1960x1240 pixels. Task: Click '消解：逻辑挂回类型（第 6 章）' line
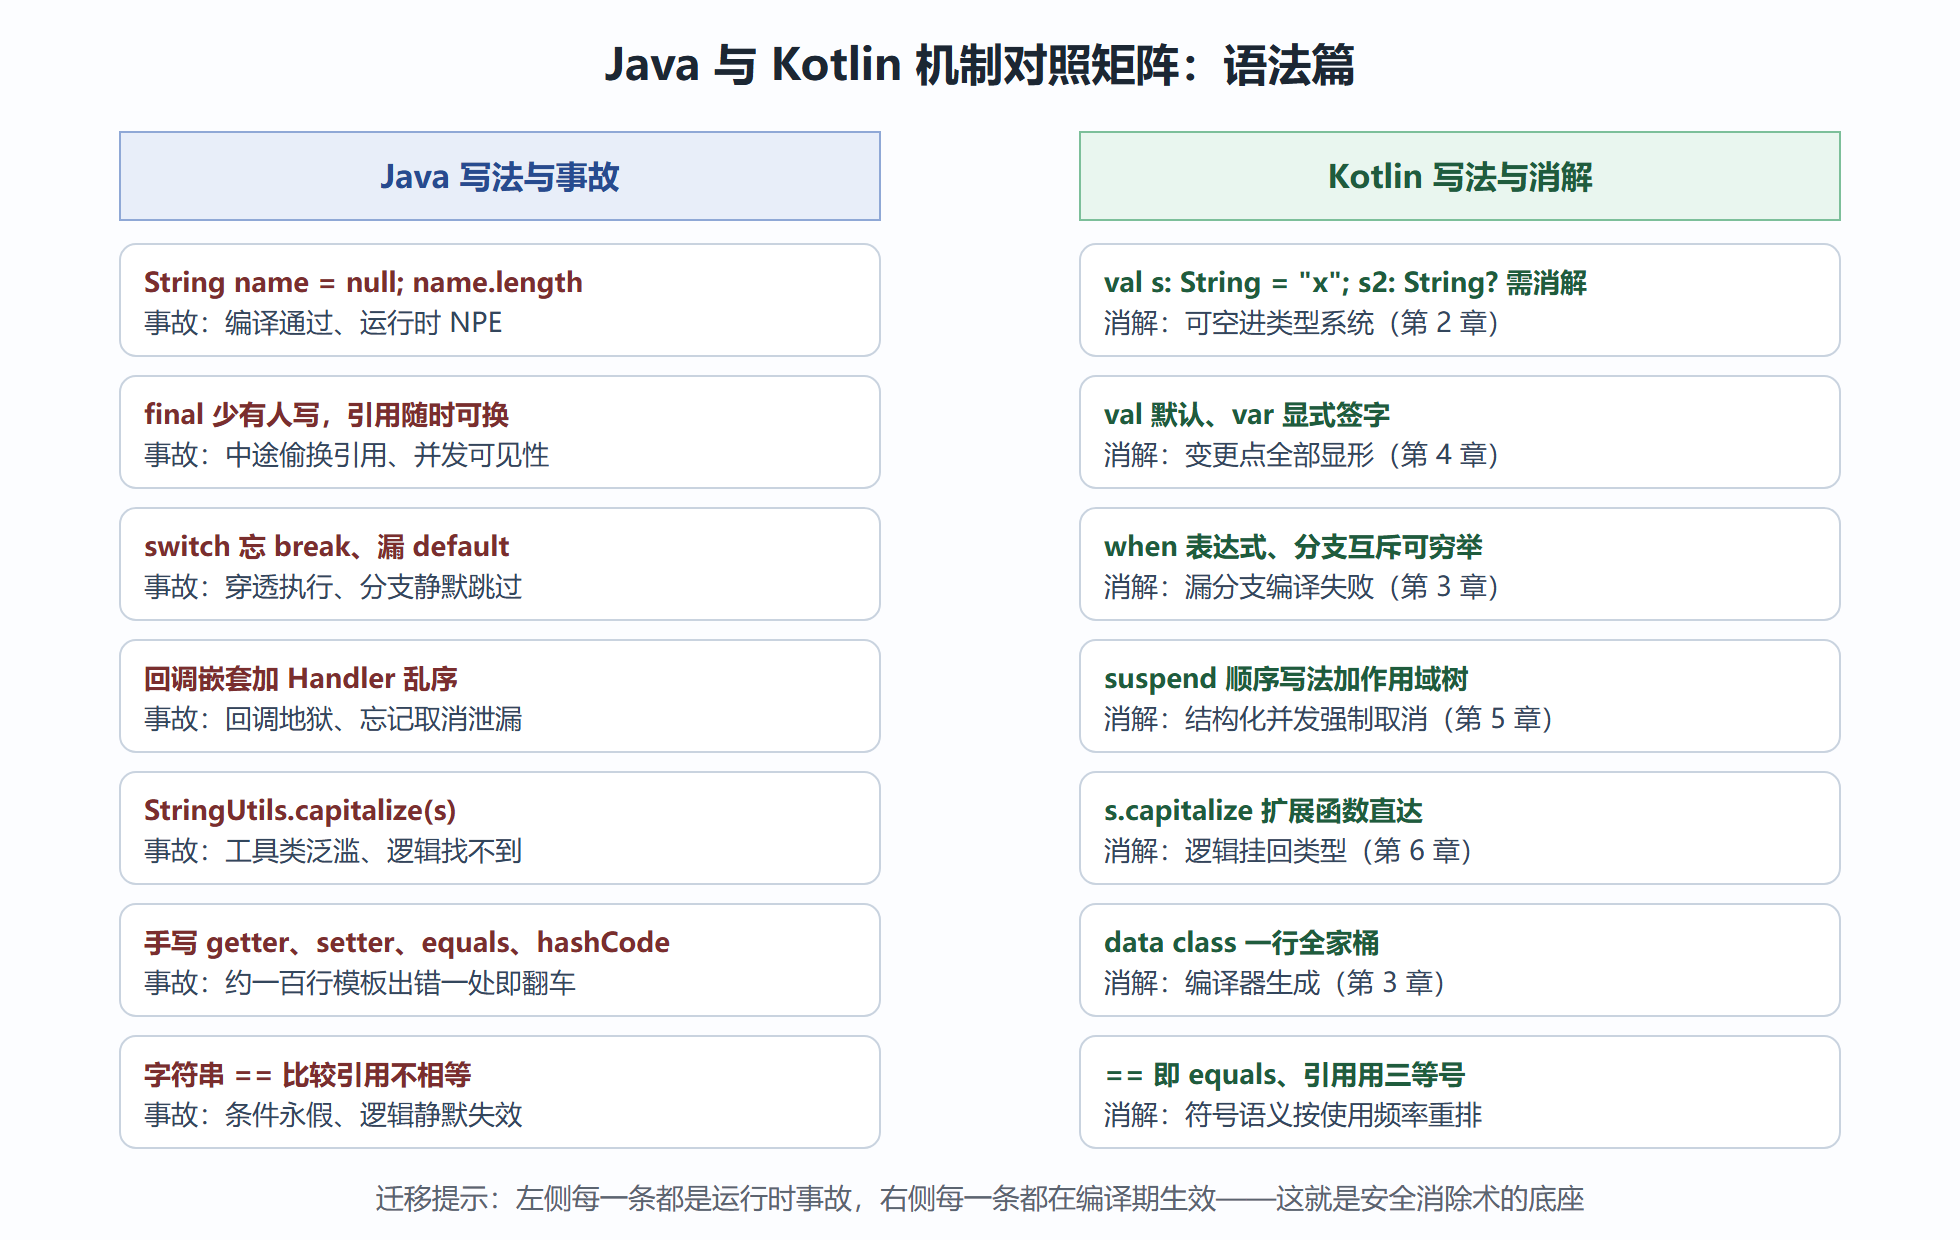pos(1288,851)
